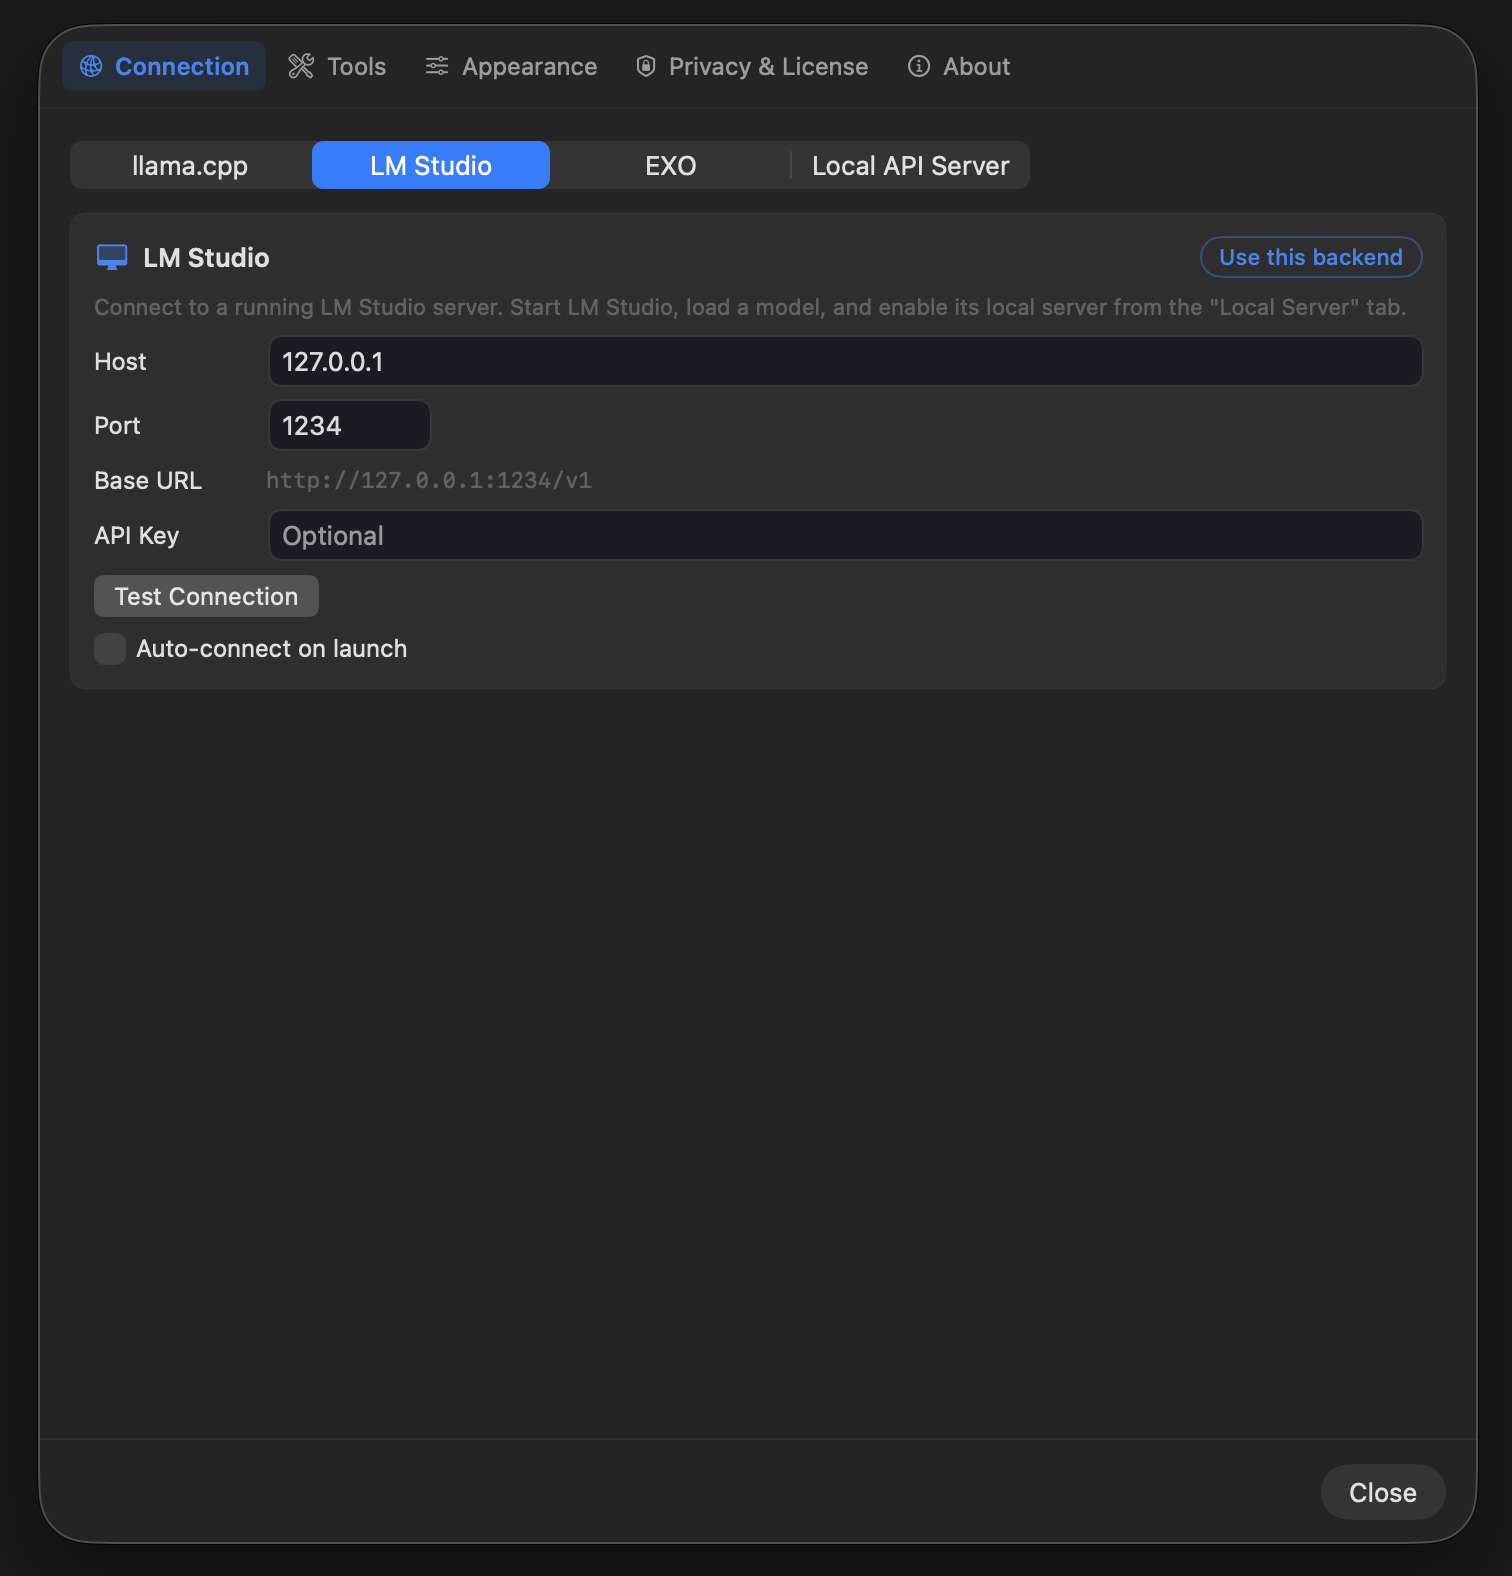Screen dimensions: 1512x1576
Task: Click the API Key label
Action: (x=137, y=535)
